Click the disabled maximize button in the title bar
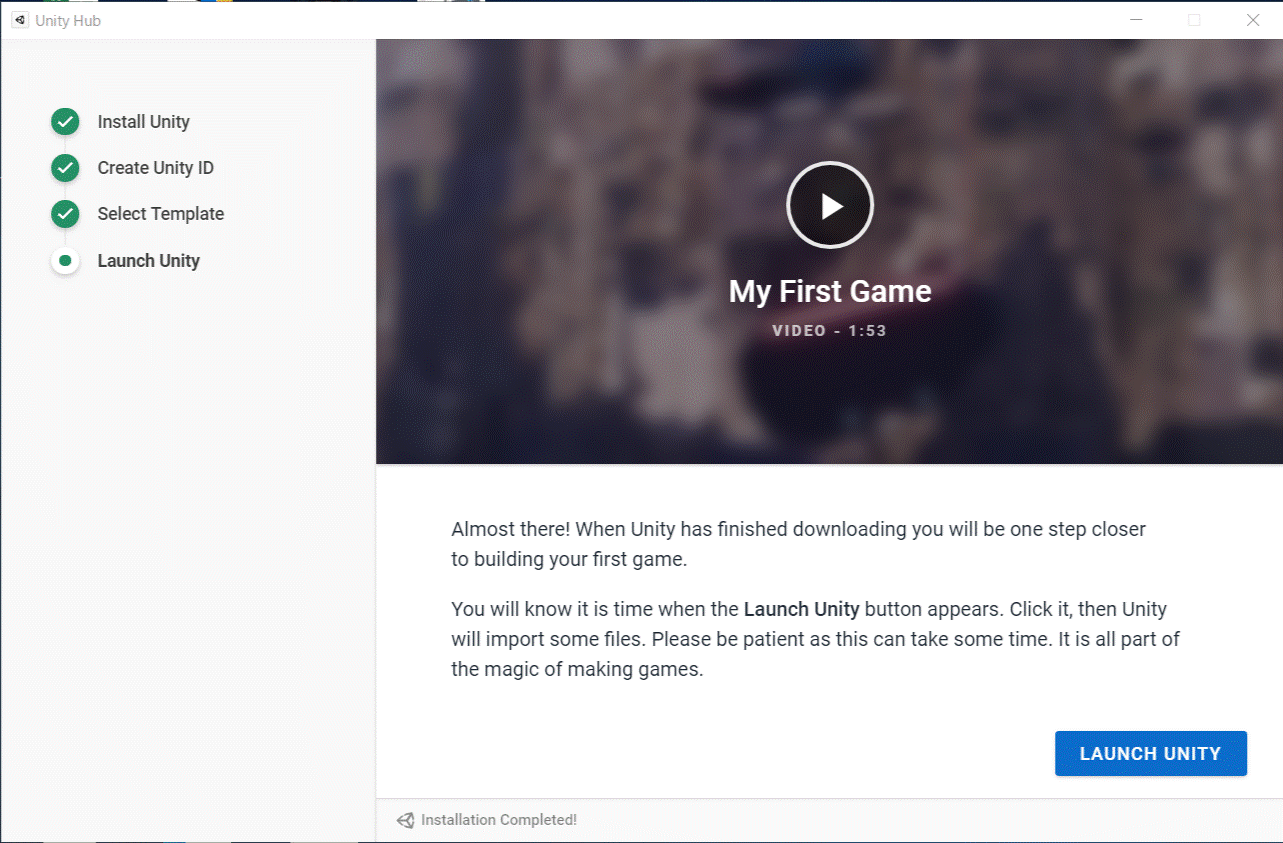Viewport: 1283px width, 843px height. [x=1194, y=20]
